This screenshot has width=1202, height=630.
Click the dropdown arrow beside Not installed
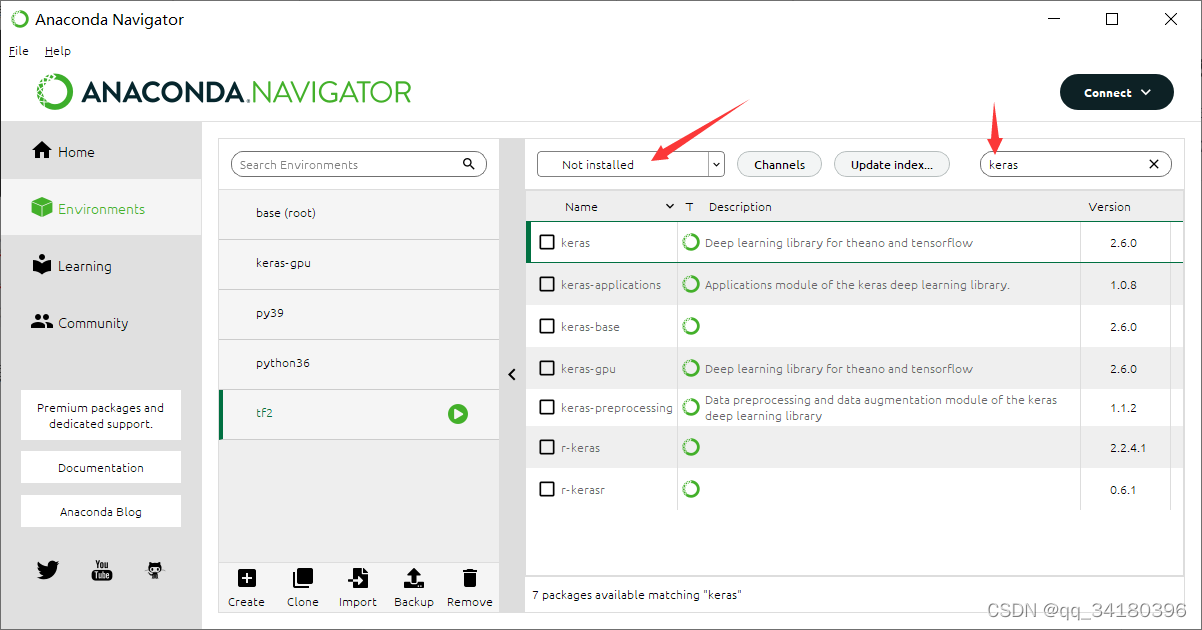point(716,164)
